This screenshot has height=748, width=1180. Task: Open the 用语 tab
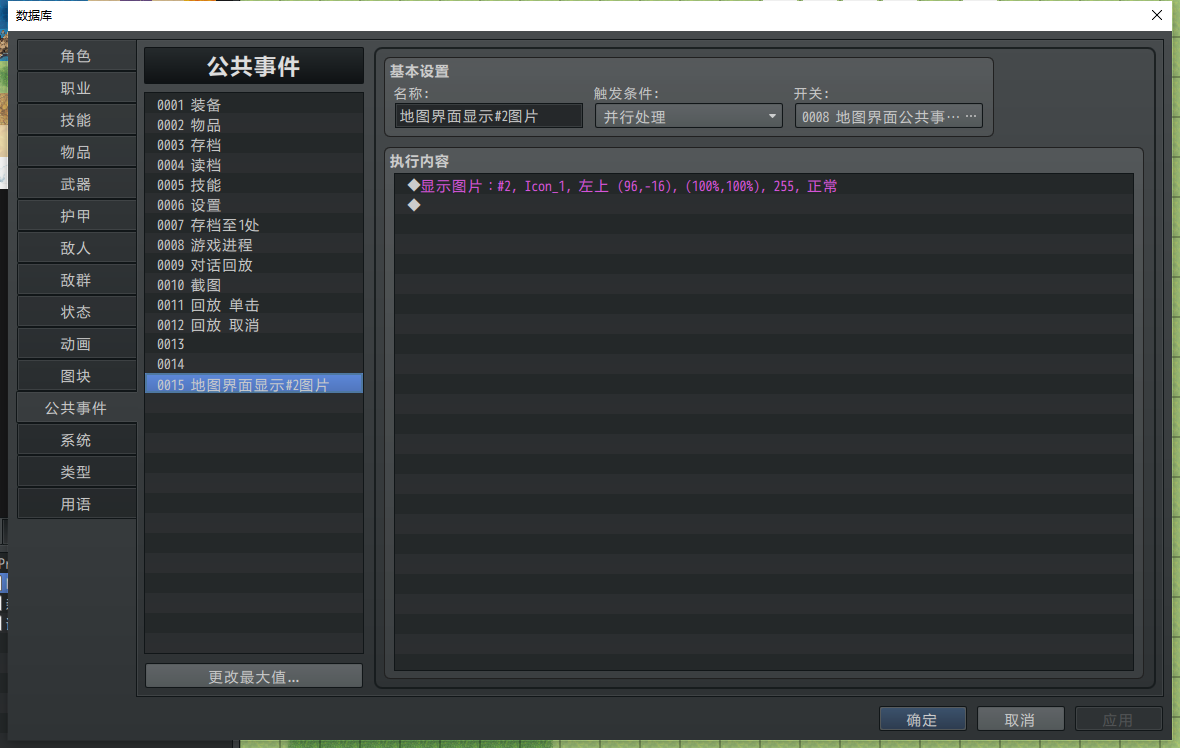76,504
